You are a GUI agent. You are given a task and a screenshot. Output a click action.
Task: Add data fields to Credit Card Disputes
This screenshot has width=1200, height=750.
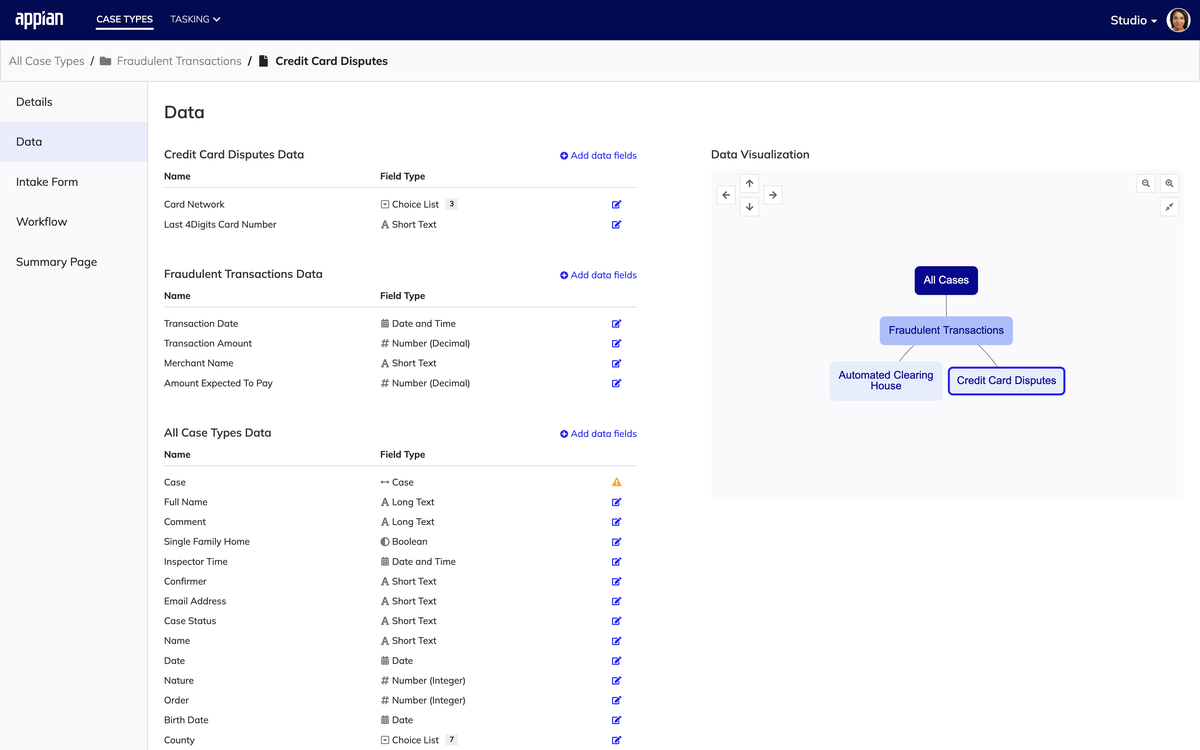(598, 156)
